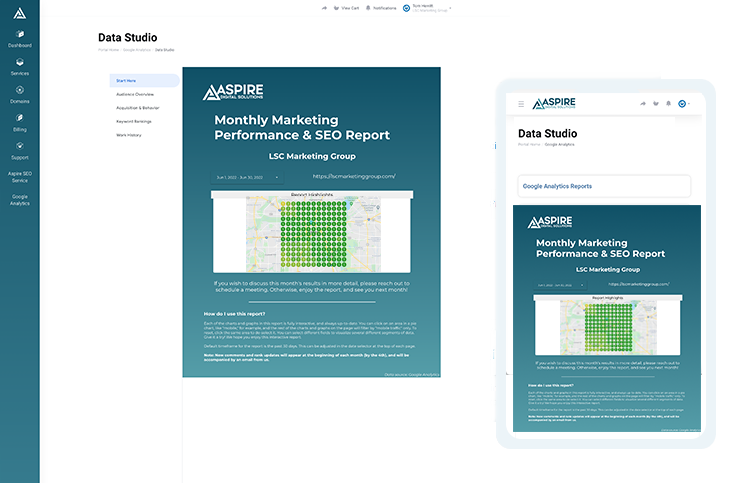The image size is (731, 483).
Task: Open hamburger menu in tablet view
Action: point(521,104)
